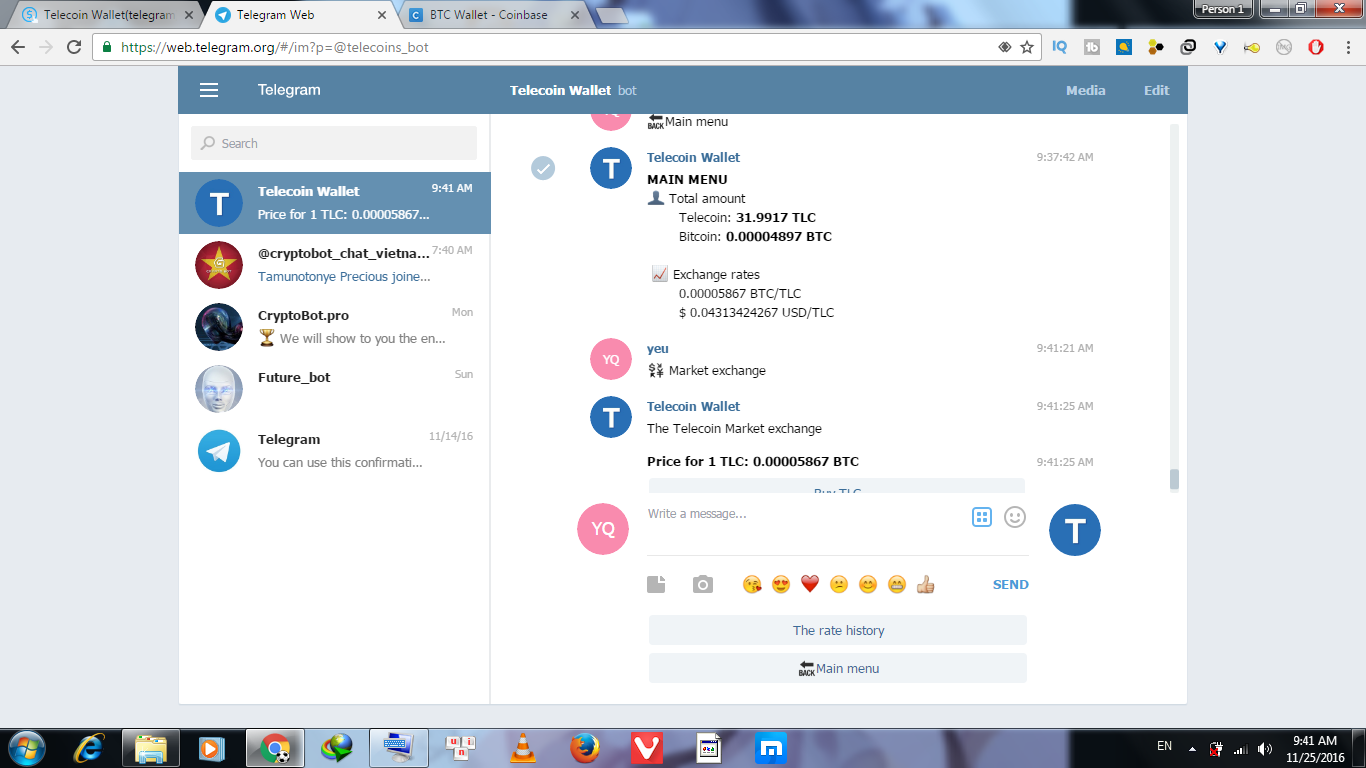Screen dimensions: 1366x768
Task: Click the blue sun/moon extension icon
Action: coord(1124,47)
